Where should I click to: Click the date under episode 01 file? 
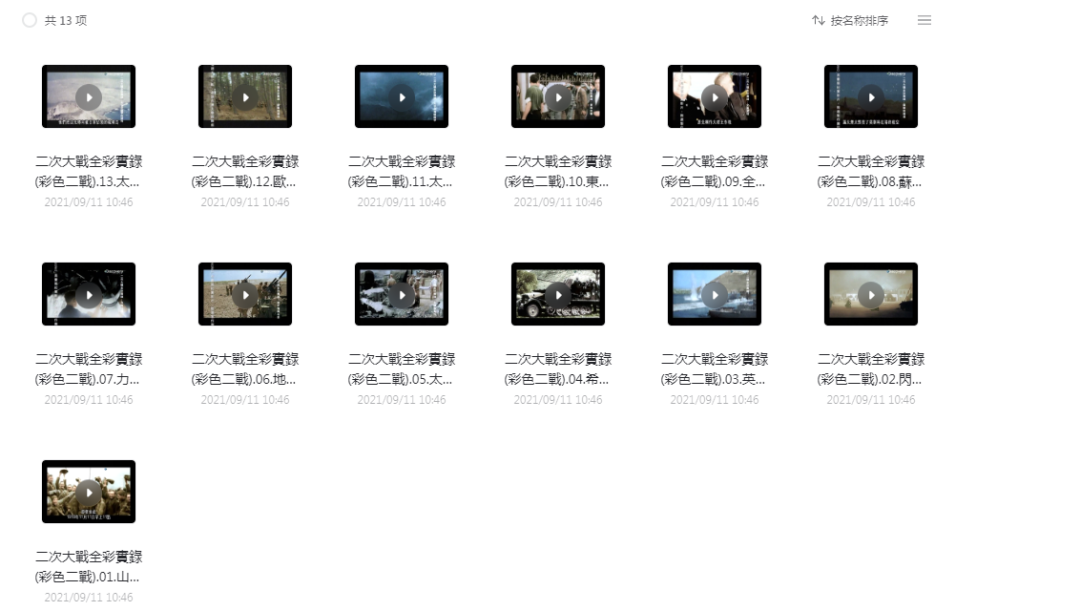[89, 598]
